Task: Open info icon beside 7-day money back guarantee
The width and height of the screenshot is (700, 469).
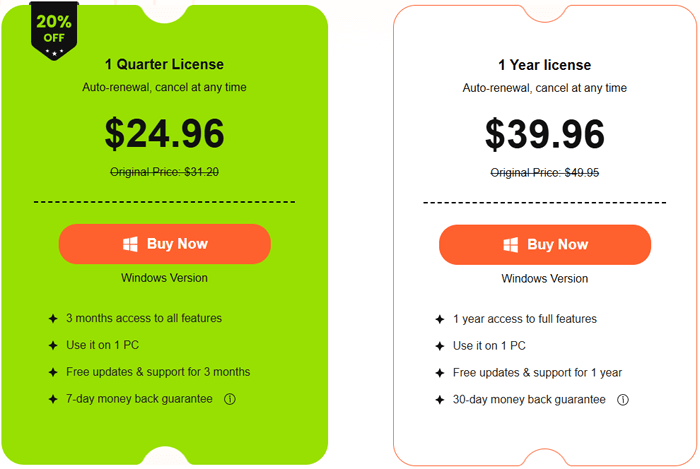Action: coord(229,399)
